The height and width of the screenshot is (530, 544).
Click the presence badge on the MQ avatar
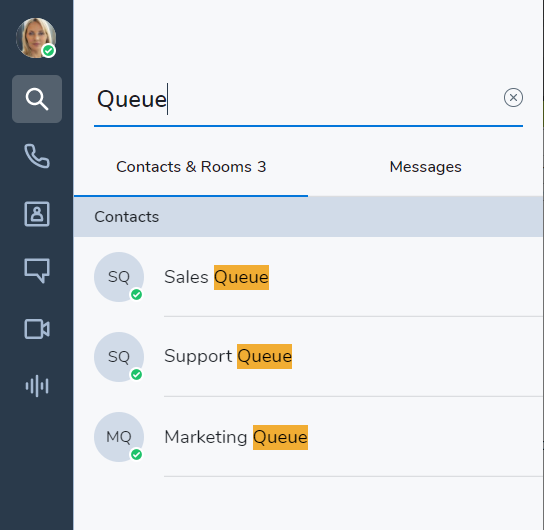(136, 454)
